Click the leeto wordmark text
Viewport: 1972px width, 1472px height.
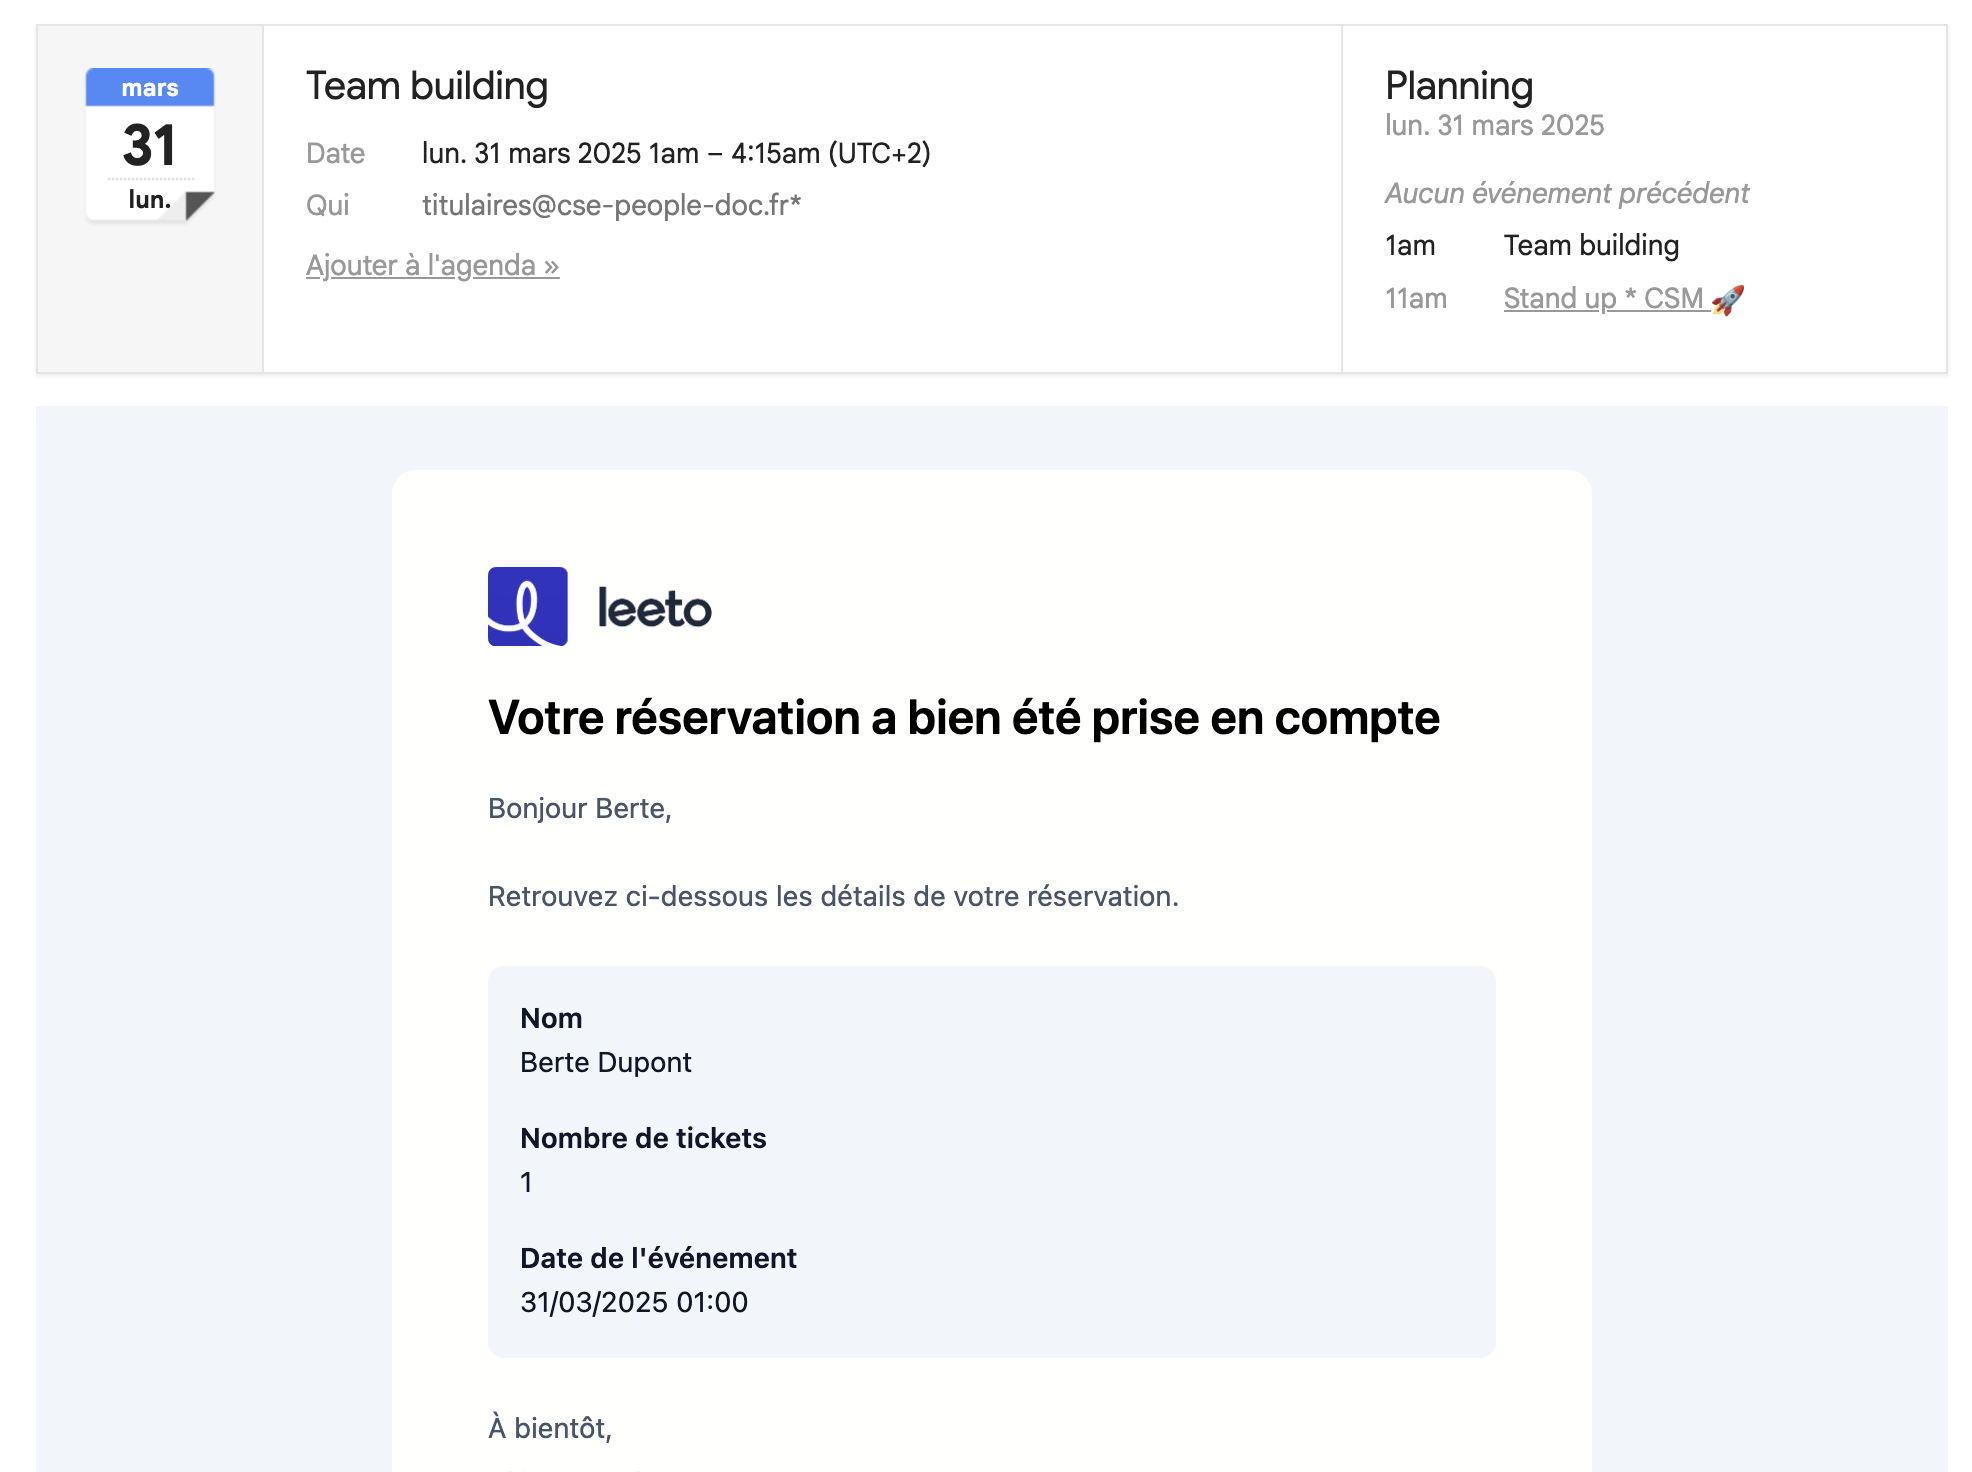654,608
